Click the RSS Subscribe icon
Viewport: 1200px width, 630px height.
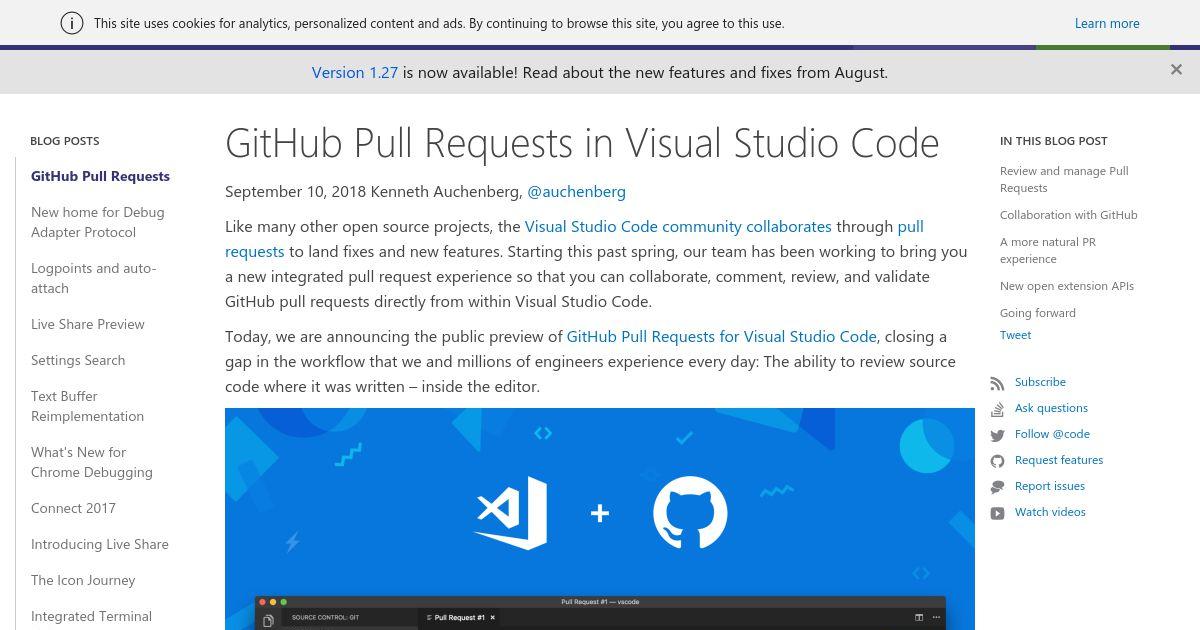[x=997, y=383]
